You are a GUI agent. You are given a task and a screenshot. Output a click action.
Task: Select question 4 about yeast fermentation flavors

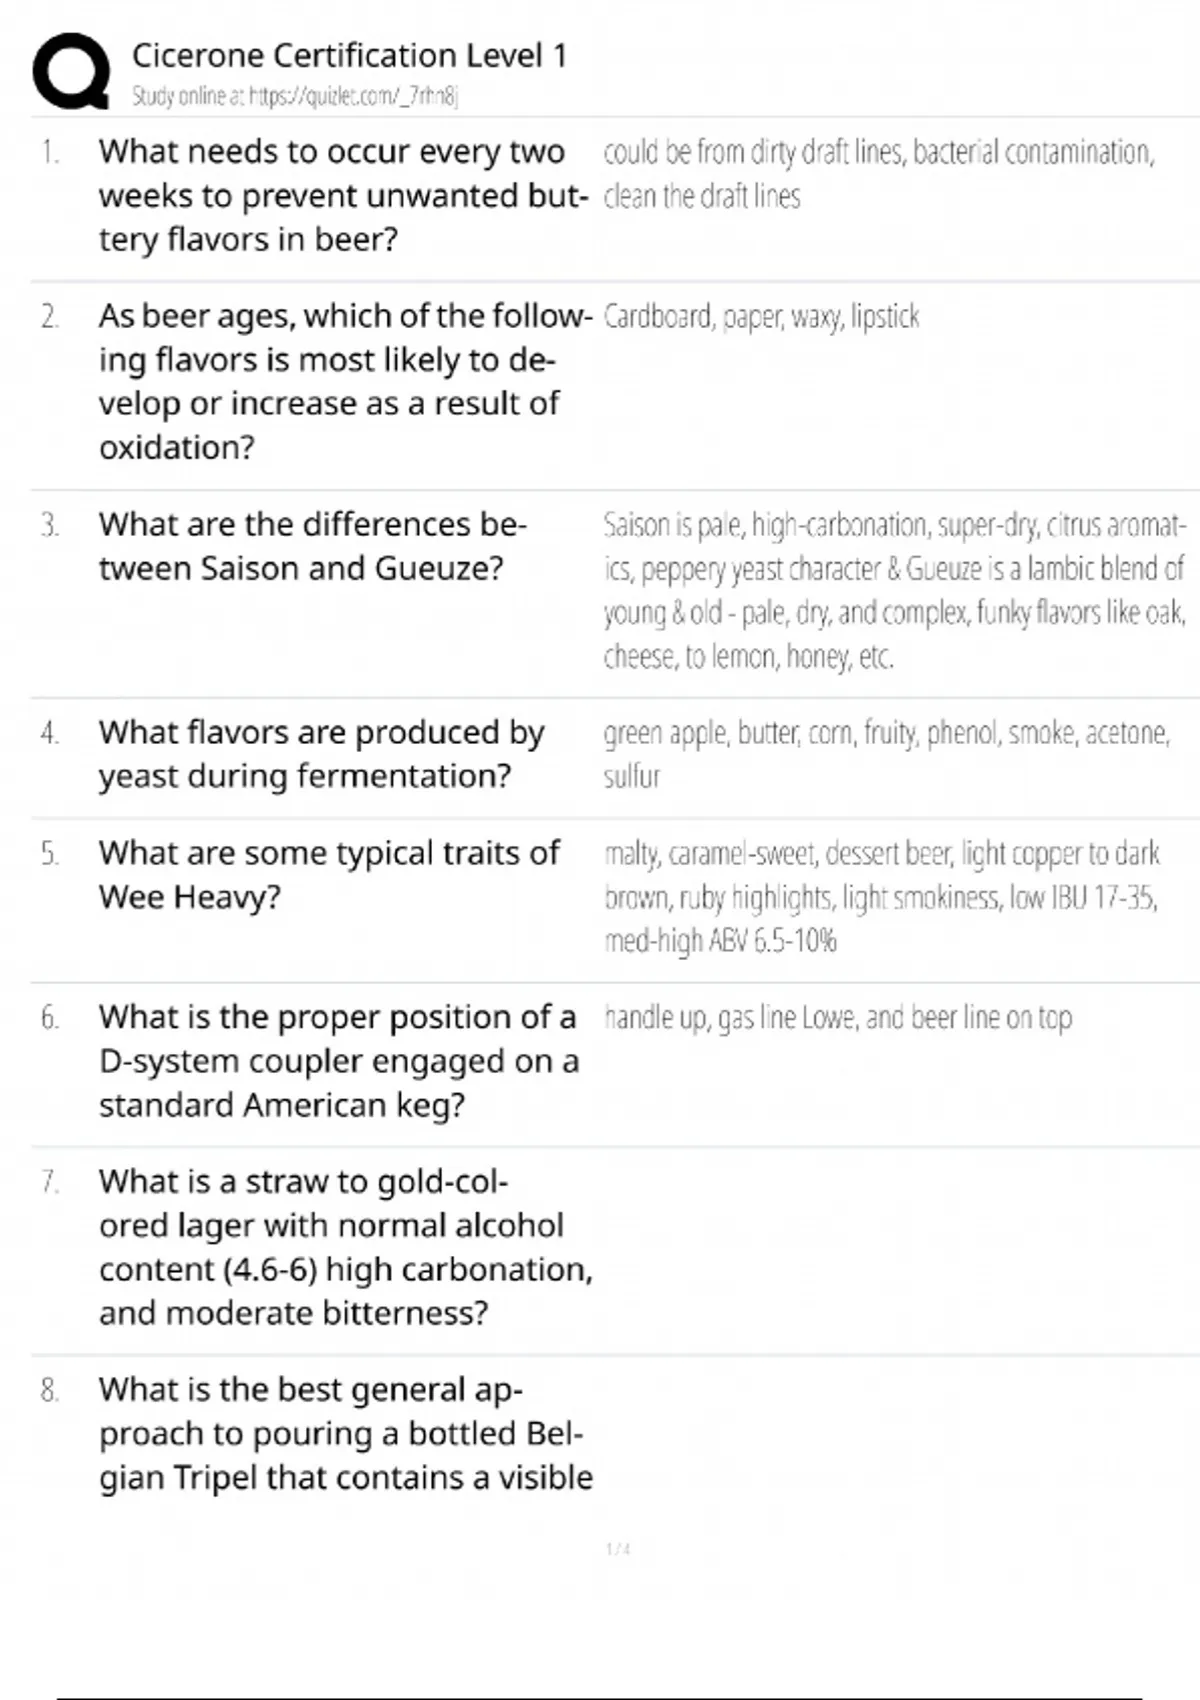[321, 754]
